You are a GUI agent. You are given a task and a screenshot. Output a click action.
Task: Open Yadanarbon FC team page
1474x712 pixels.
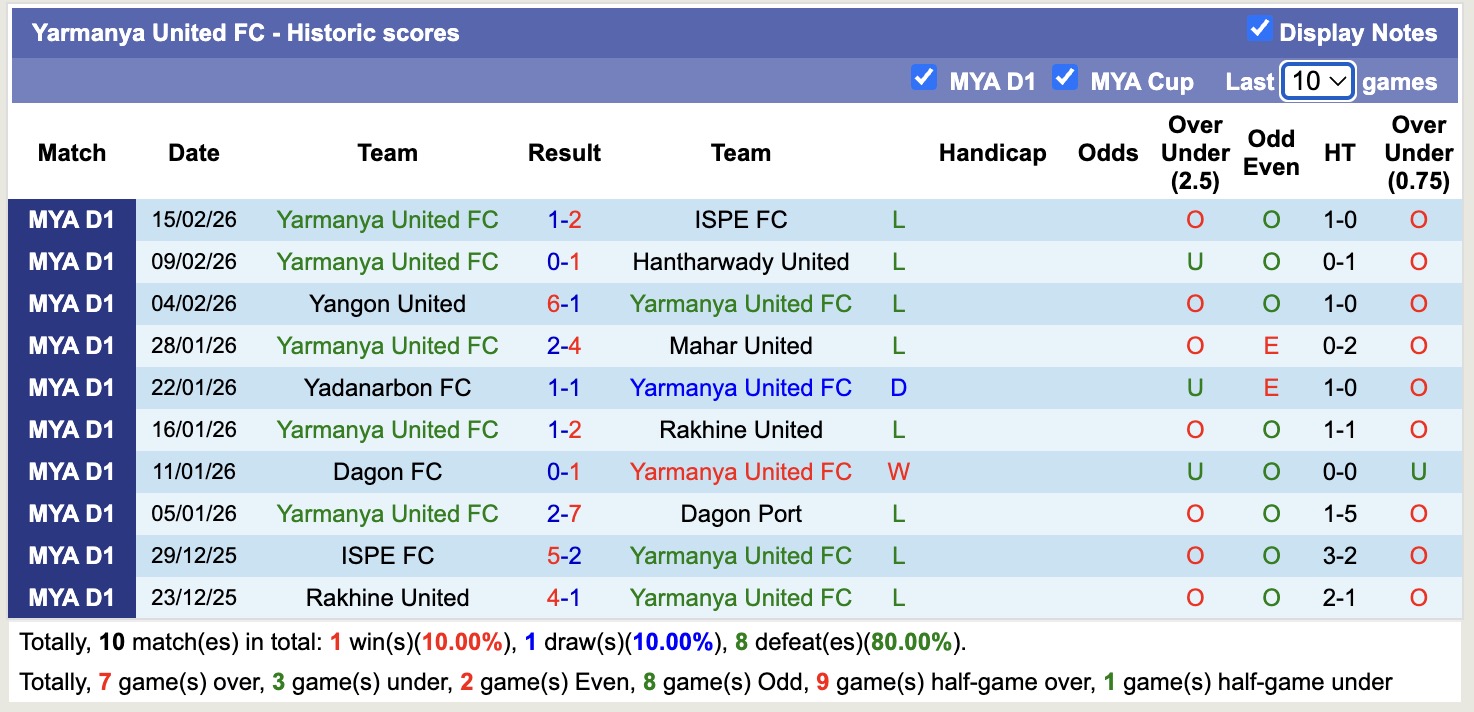[387, 387]
